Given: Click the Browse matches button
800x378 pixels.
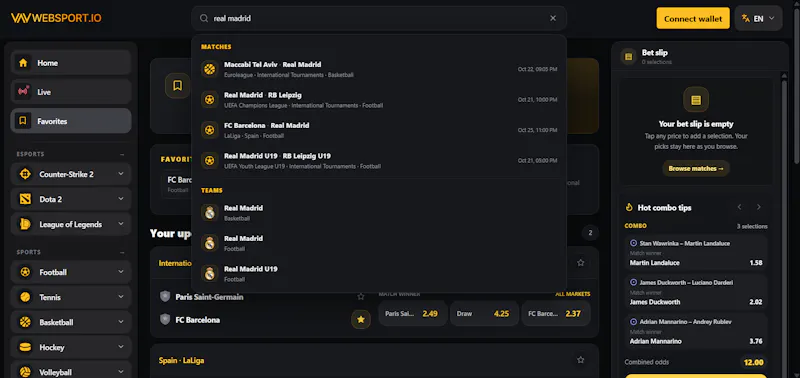Looking at the screenshot, I should [x=696, y=168].
